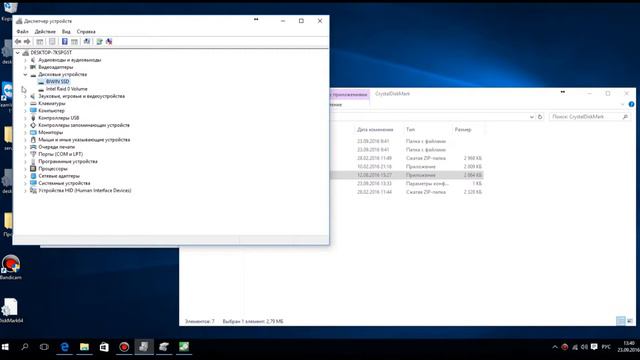Click the Forward arrow in Device Manager toolbar
The image size is (640, 360).
pos(27,42)
